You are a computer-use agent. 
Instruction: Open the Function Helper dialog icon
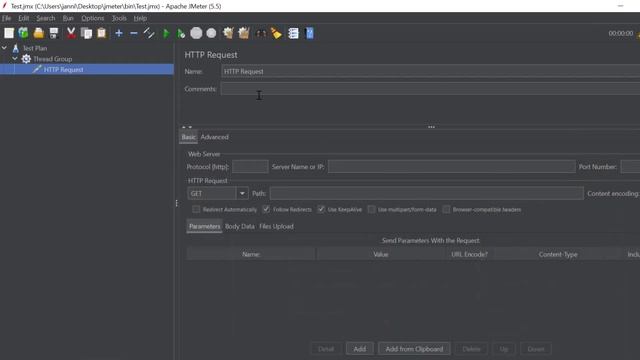(293, 33)
